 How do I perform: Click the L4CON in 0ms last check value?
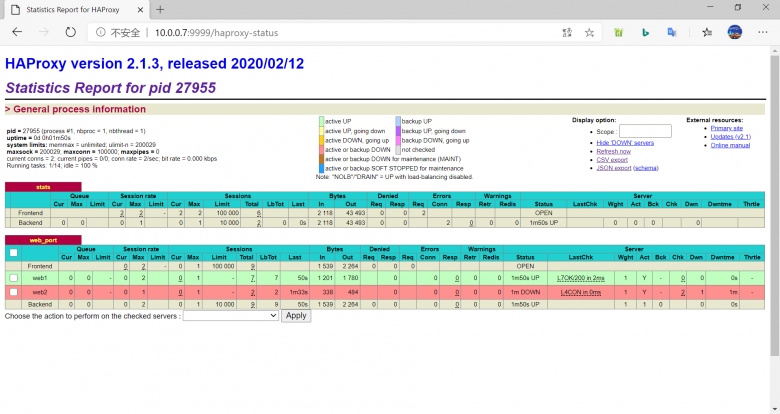tap(581, 292)
